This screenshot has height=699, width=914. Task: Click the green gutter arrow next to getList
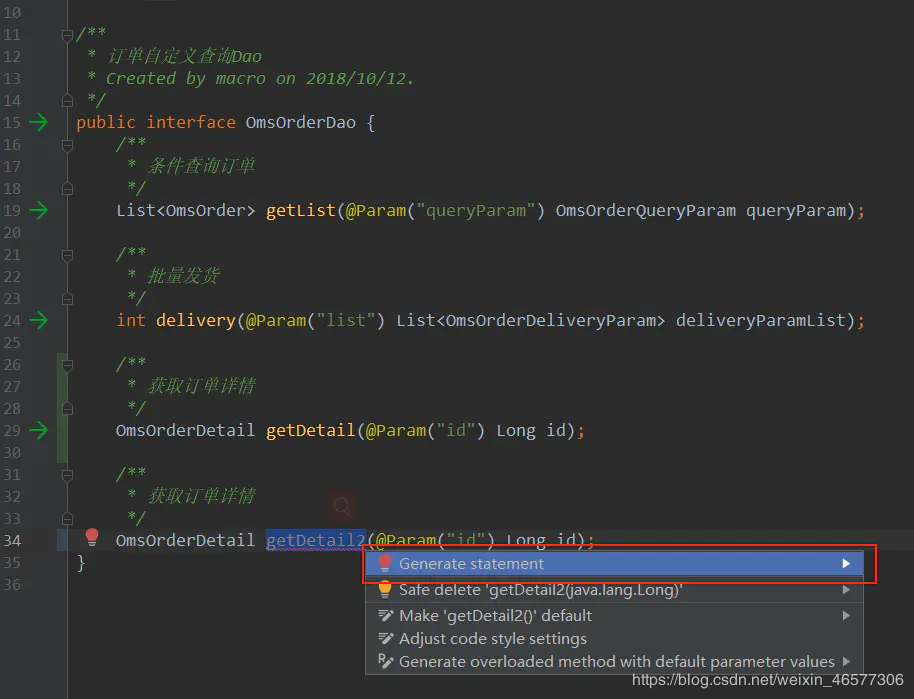38,210
